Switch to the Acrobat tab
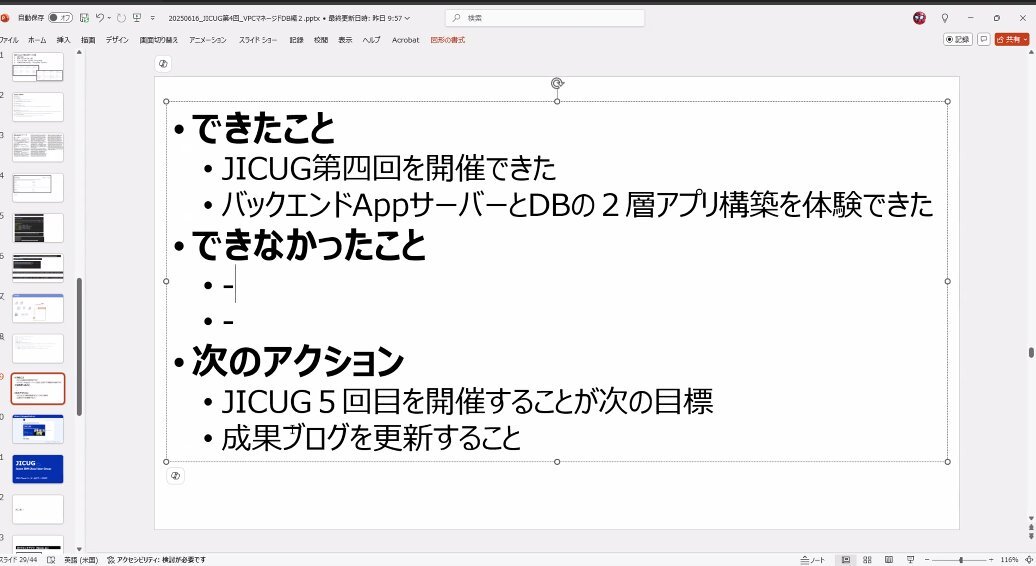Screen dimensions: 1036x566 click(406, 40)
